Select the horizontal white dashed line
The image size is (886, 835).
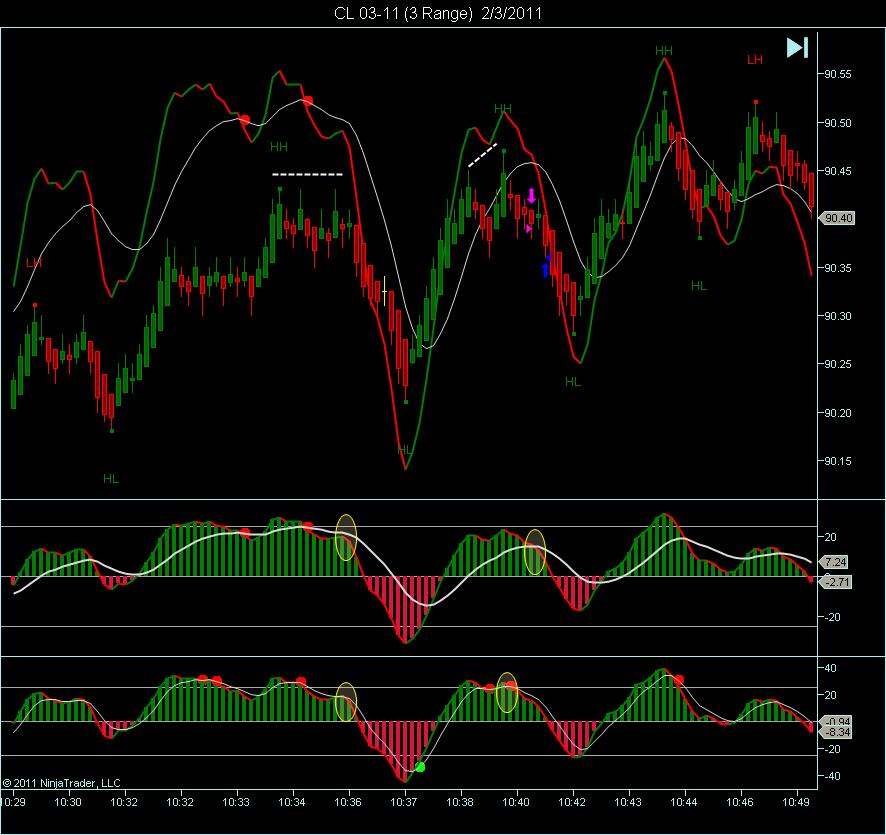pyautogui.click(x=307, y=175)
